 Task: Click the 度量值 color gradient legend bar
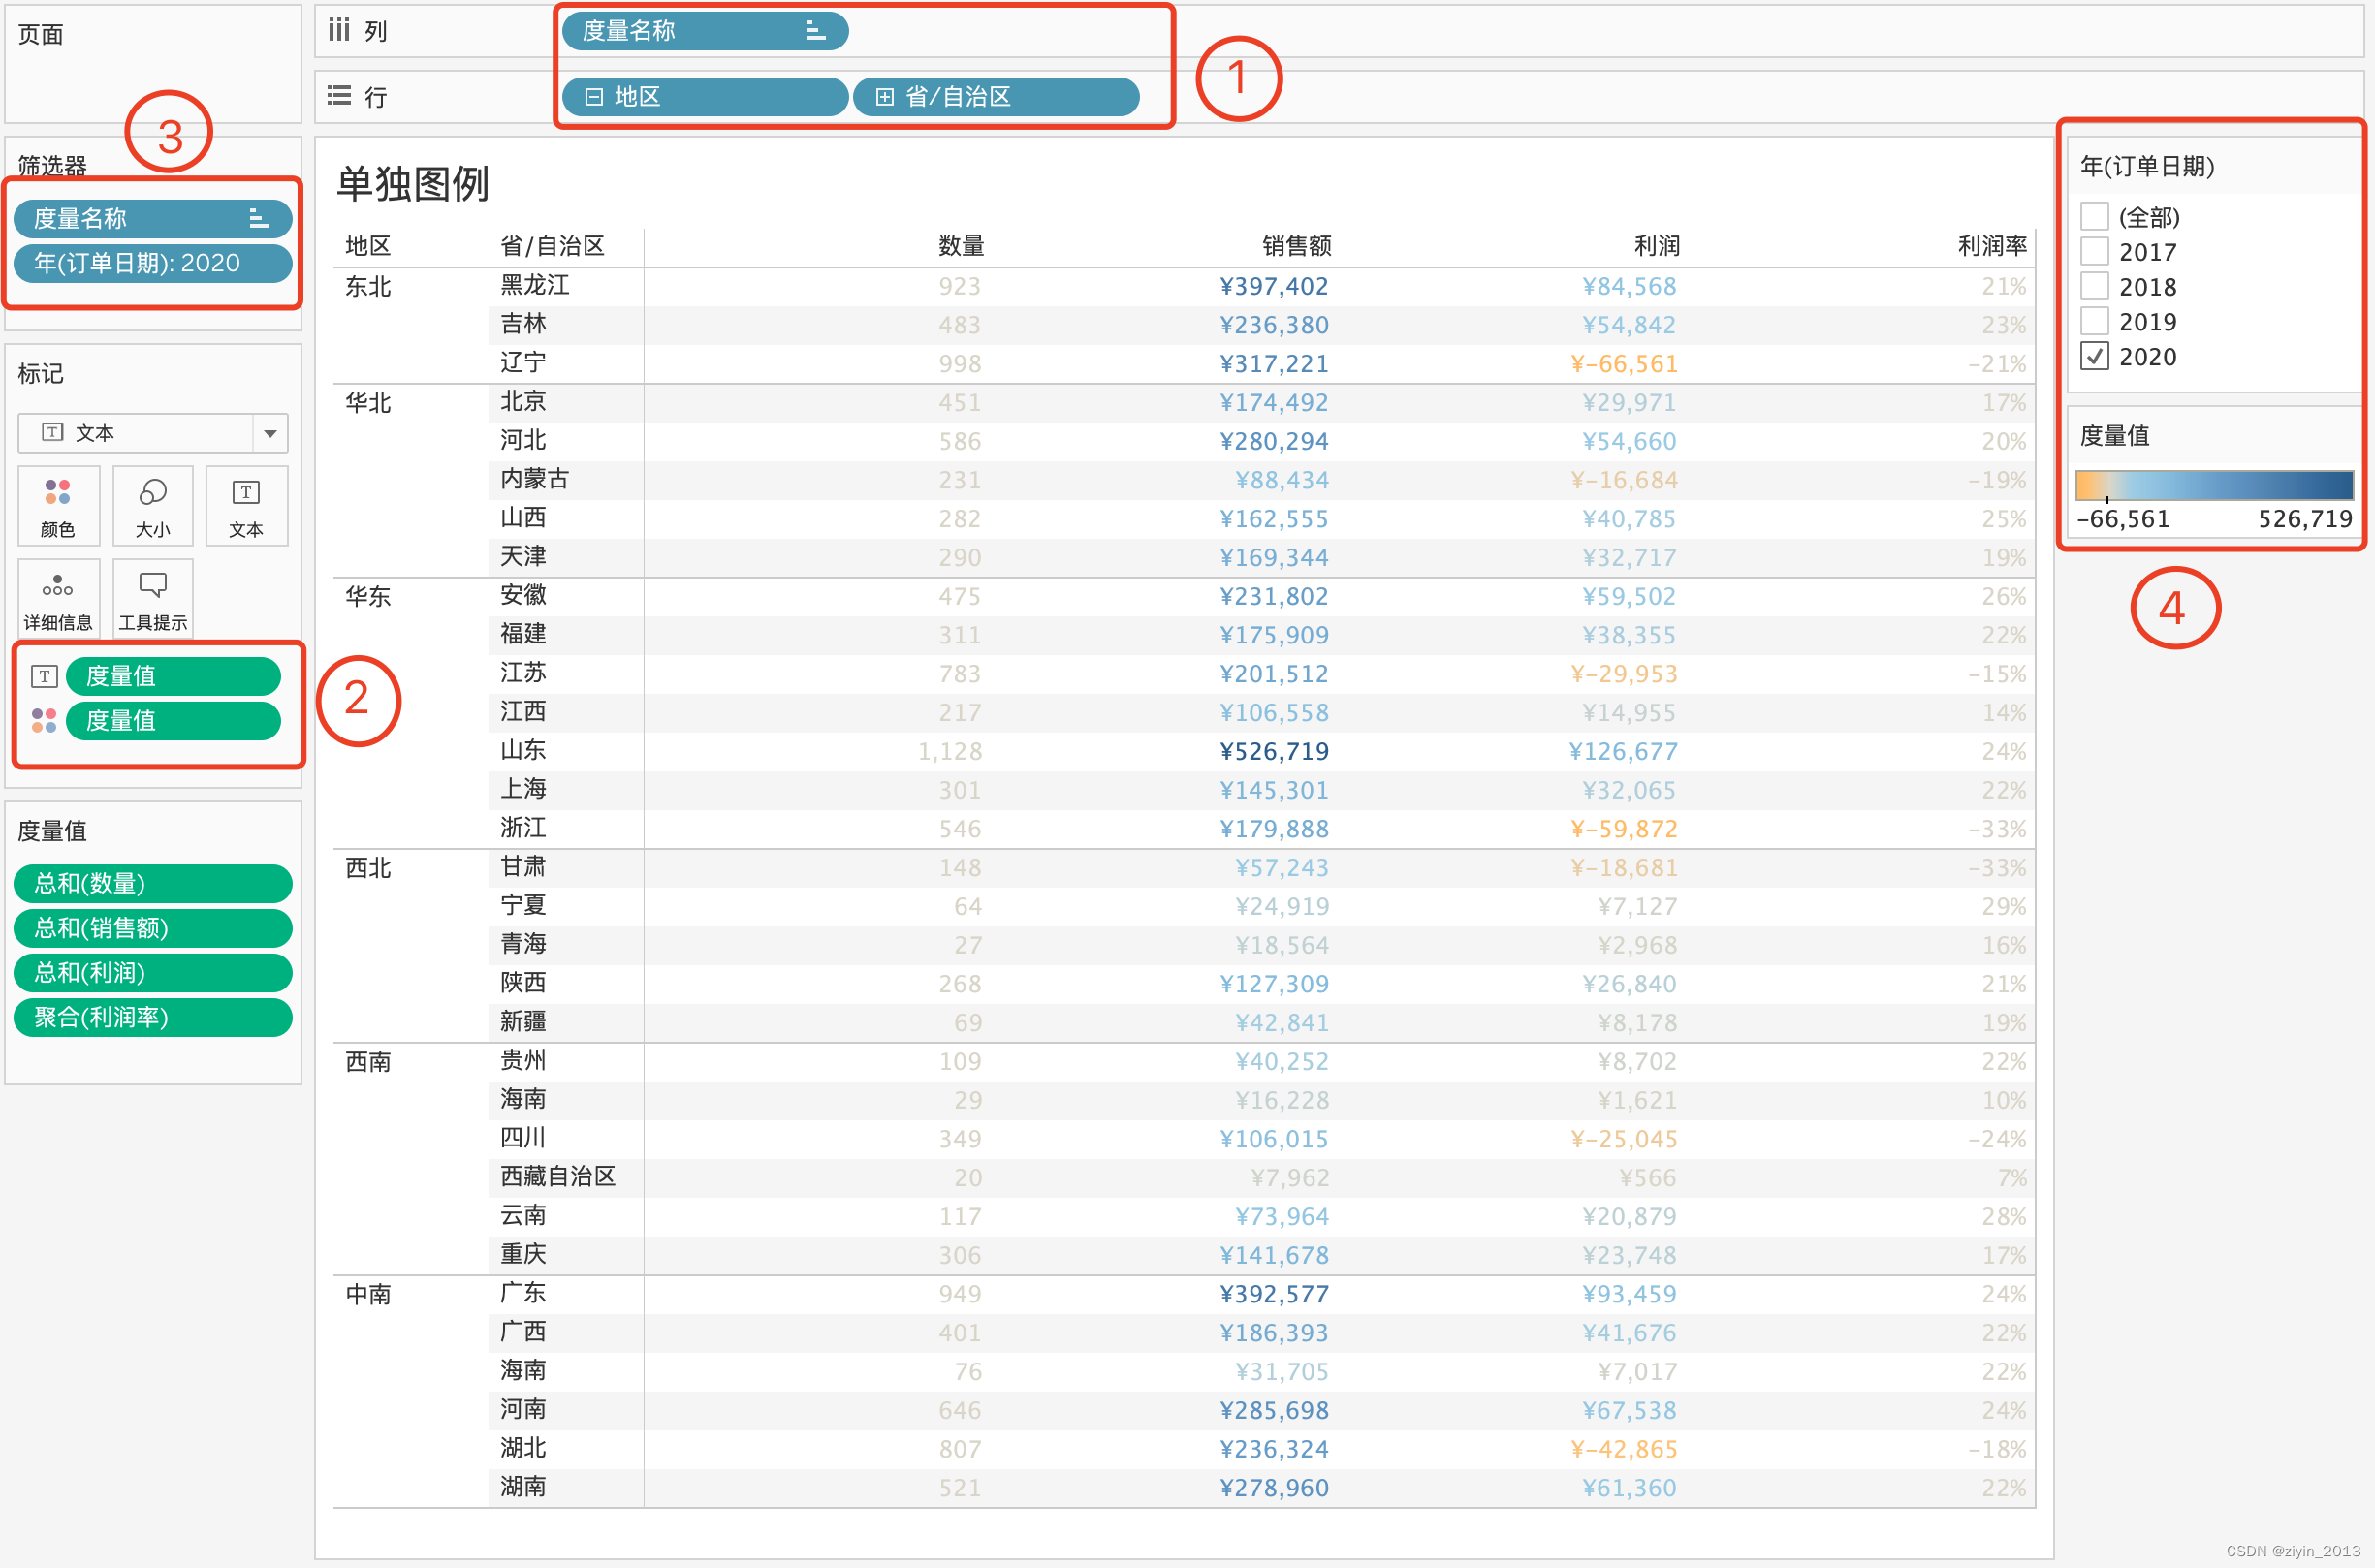coord(2214,485)
